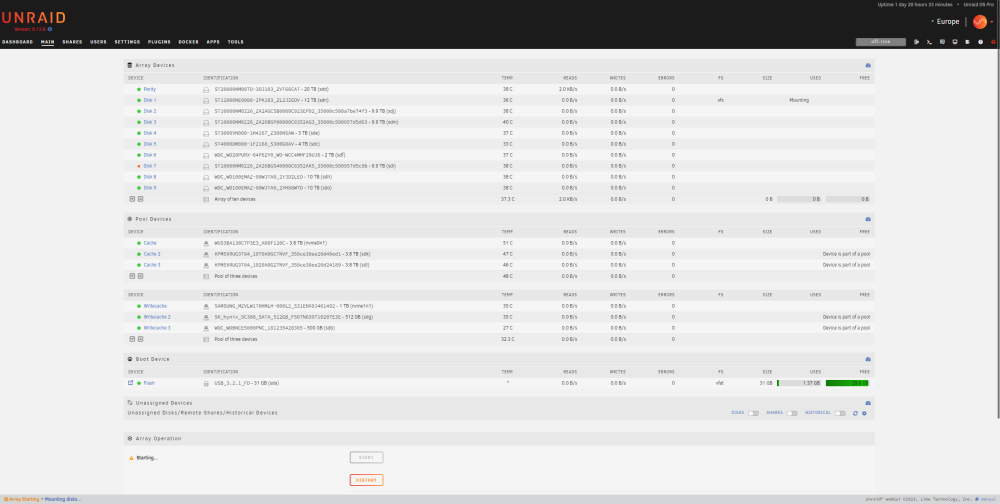Open the terminal icon in top toolbar
The width and height of the screenshot is (1000, 504).
(x=929, y=42)
